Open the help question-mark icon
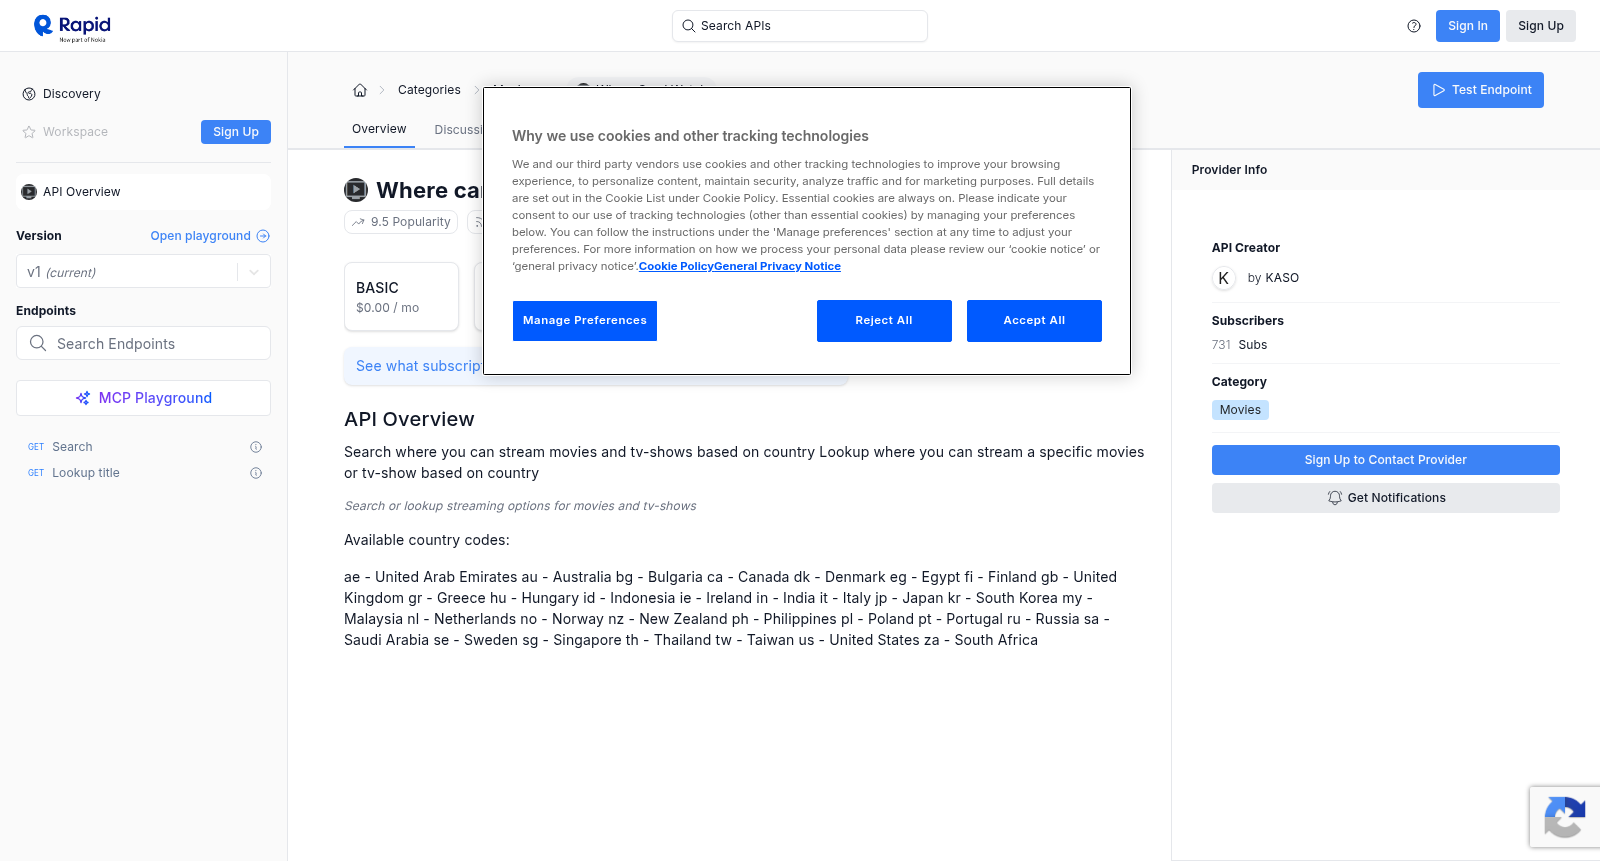1600x861 pixels. tap(1414, 26)
